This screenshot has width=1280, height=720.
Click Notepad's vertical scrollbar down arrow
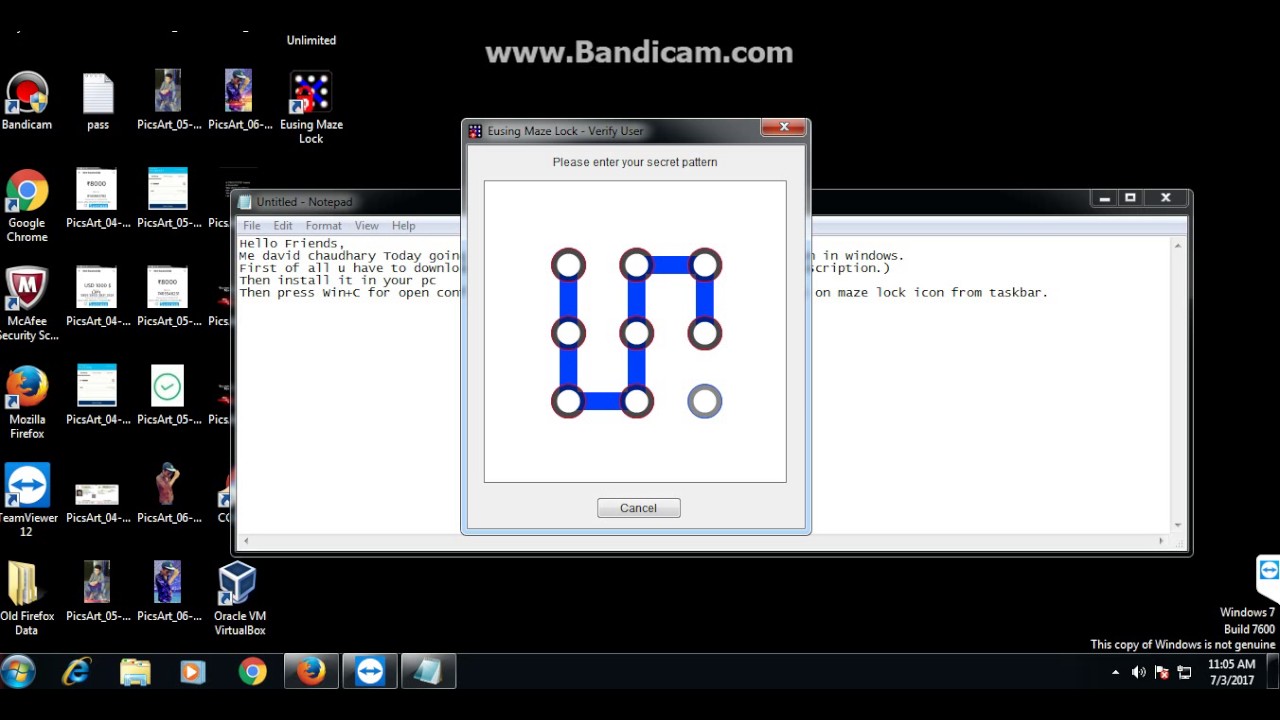click(x=1177, y=524)
